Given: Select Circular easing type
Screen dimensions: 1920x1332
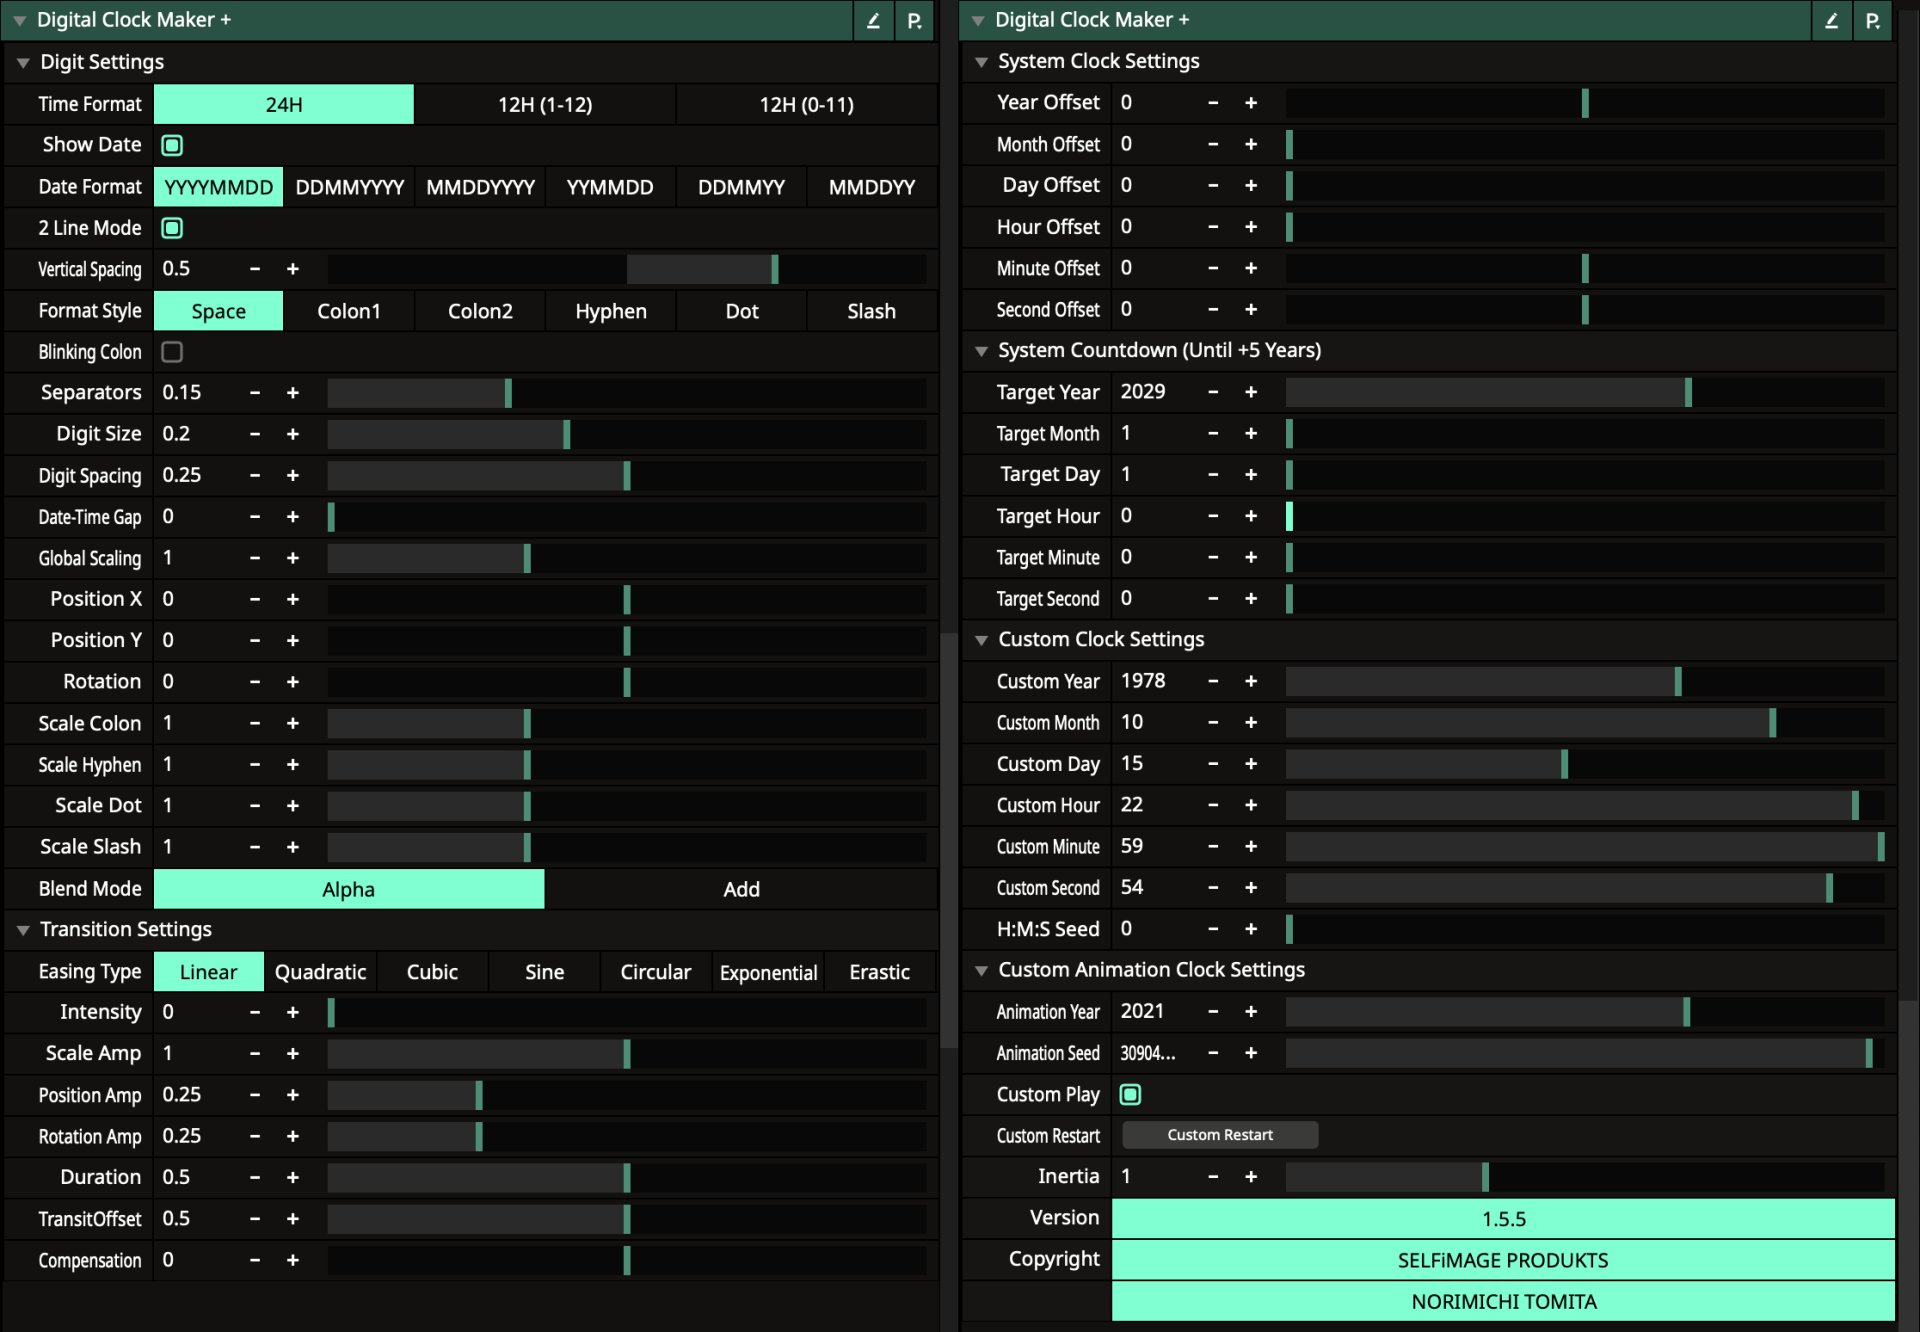Looking at the screenshot, I should click(656, 972).
